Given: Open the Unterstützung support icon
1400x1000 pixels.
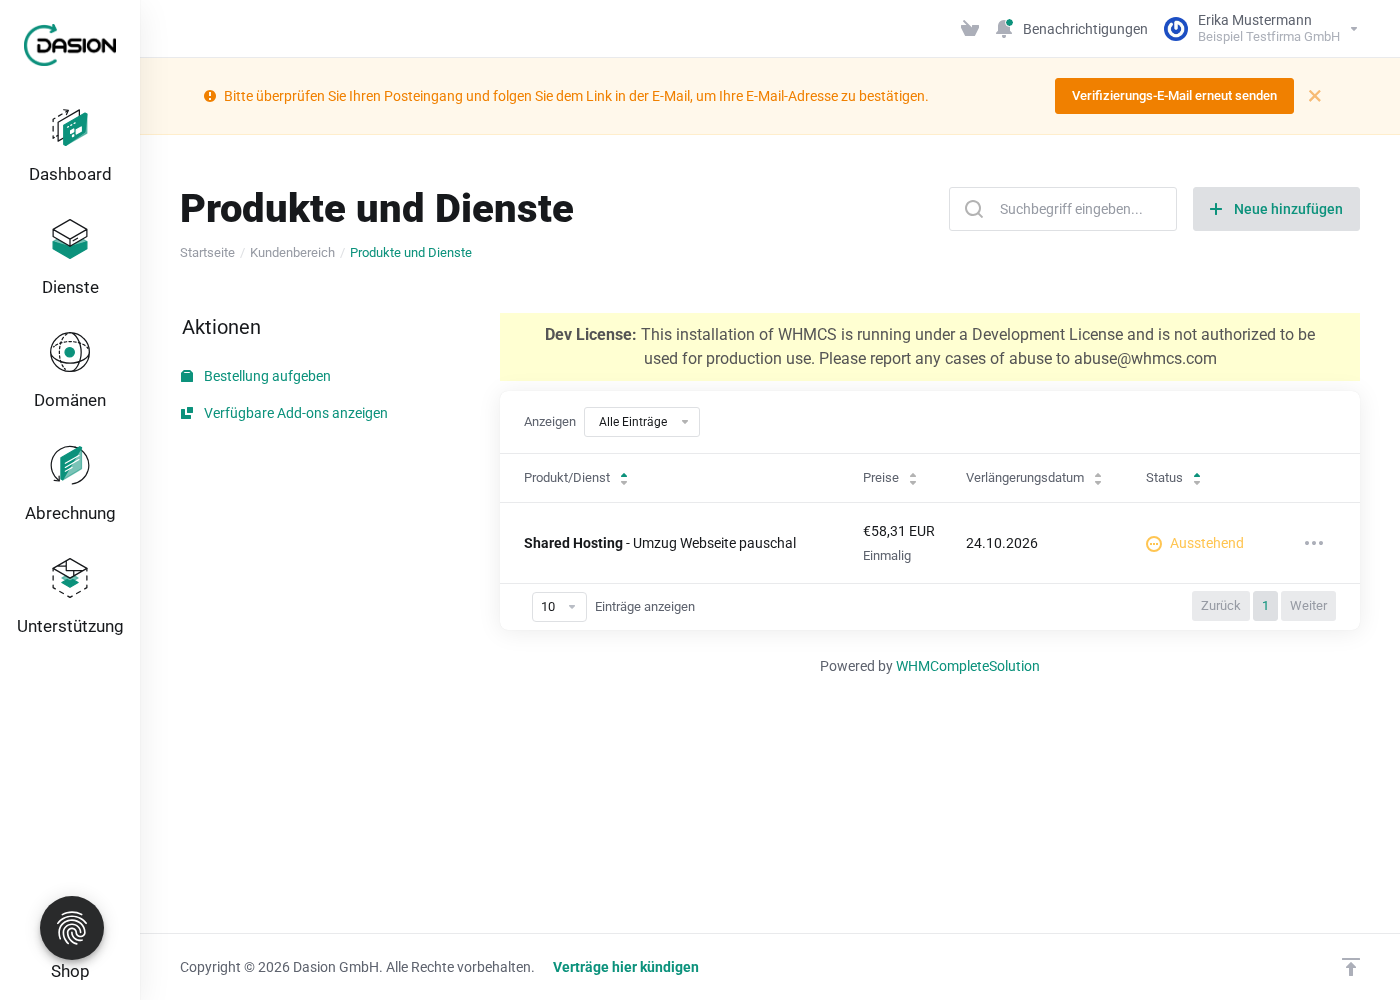Looking at the screenshot, I should pyautogui.click(x=70, y=578).
